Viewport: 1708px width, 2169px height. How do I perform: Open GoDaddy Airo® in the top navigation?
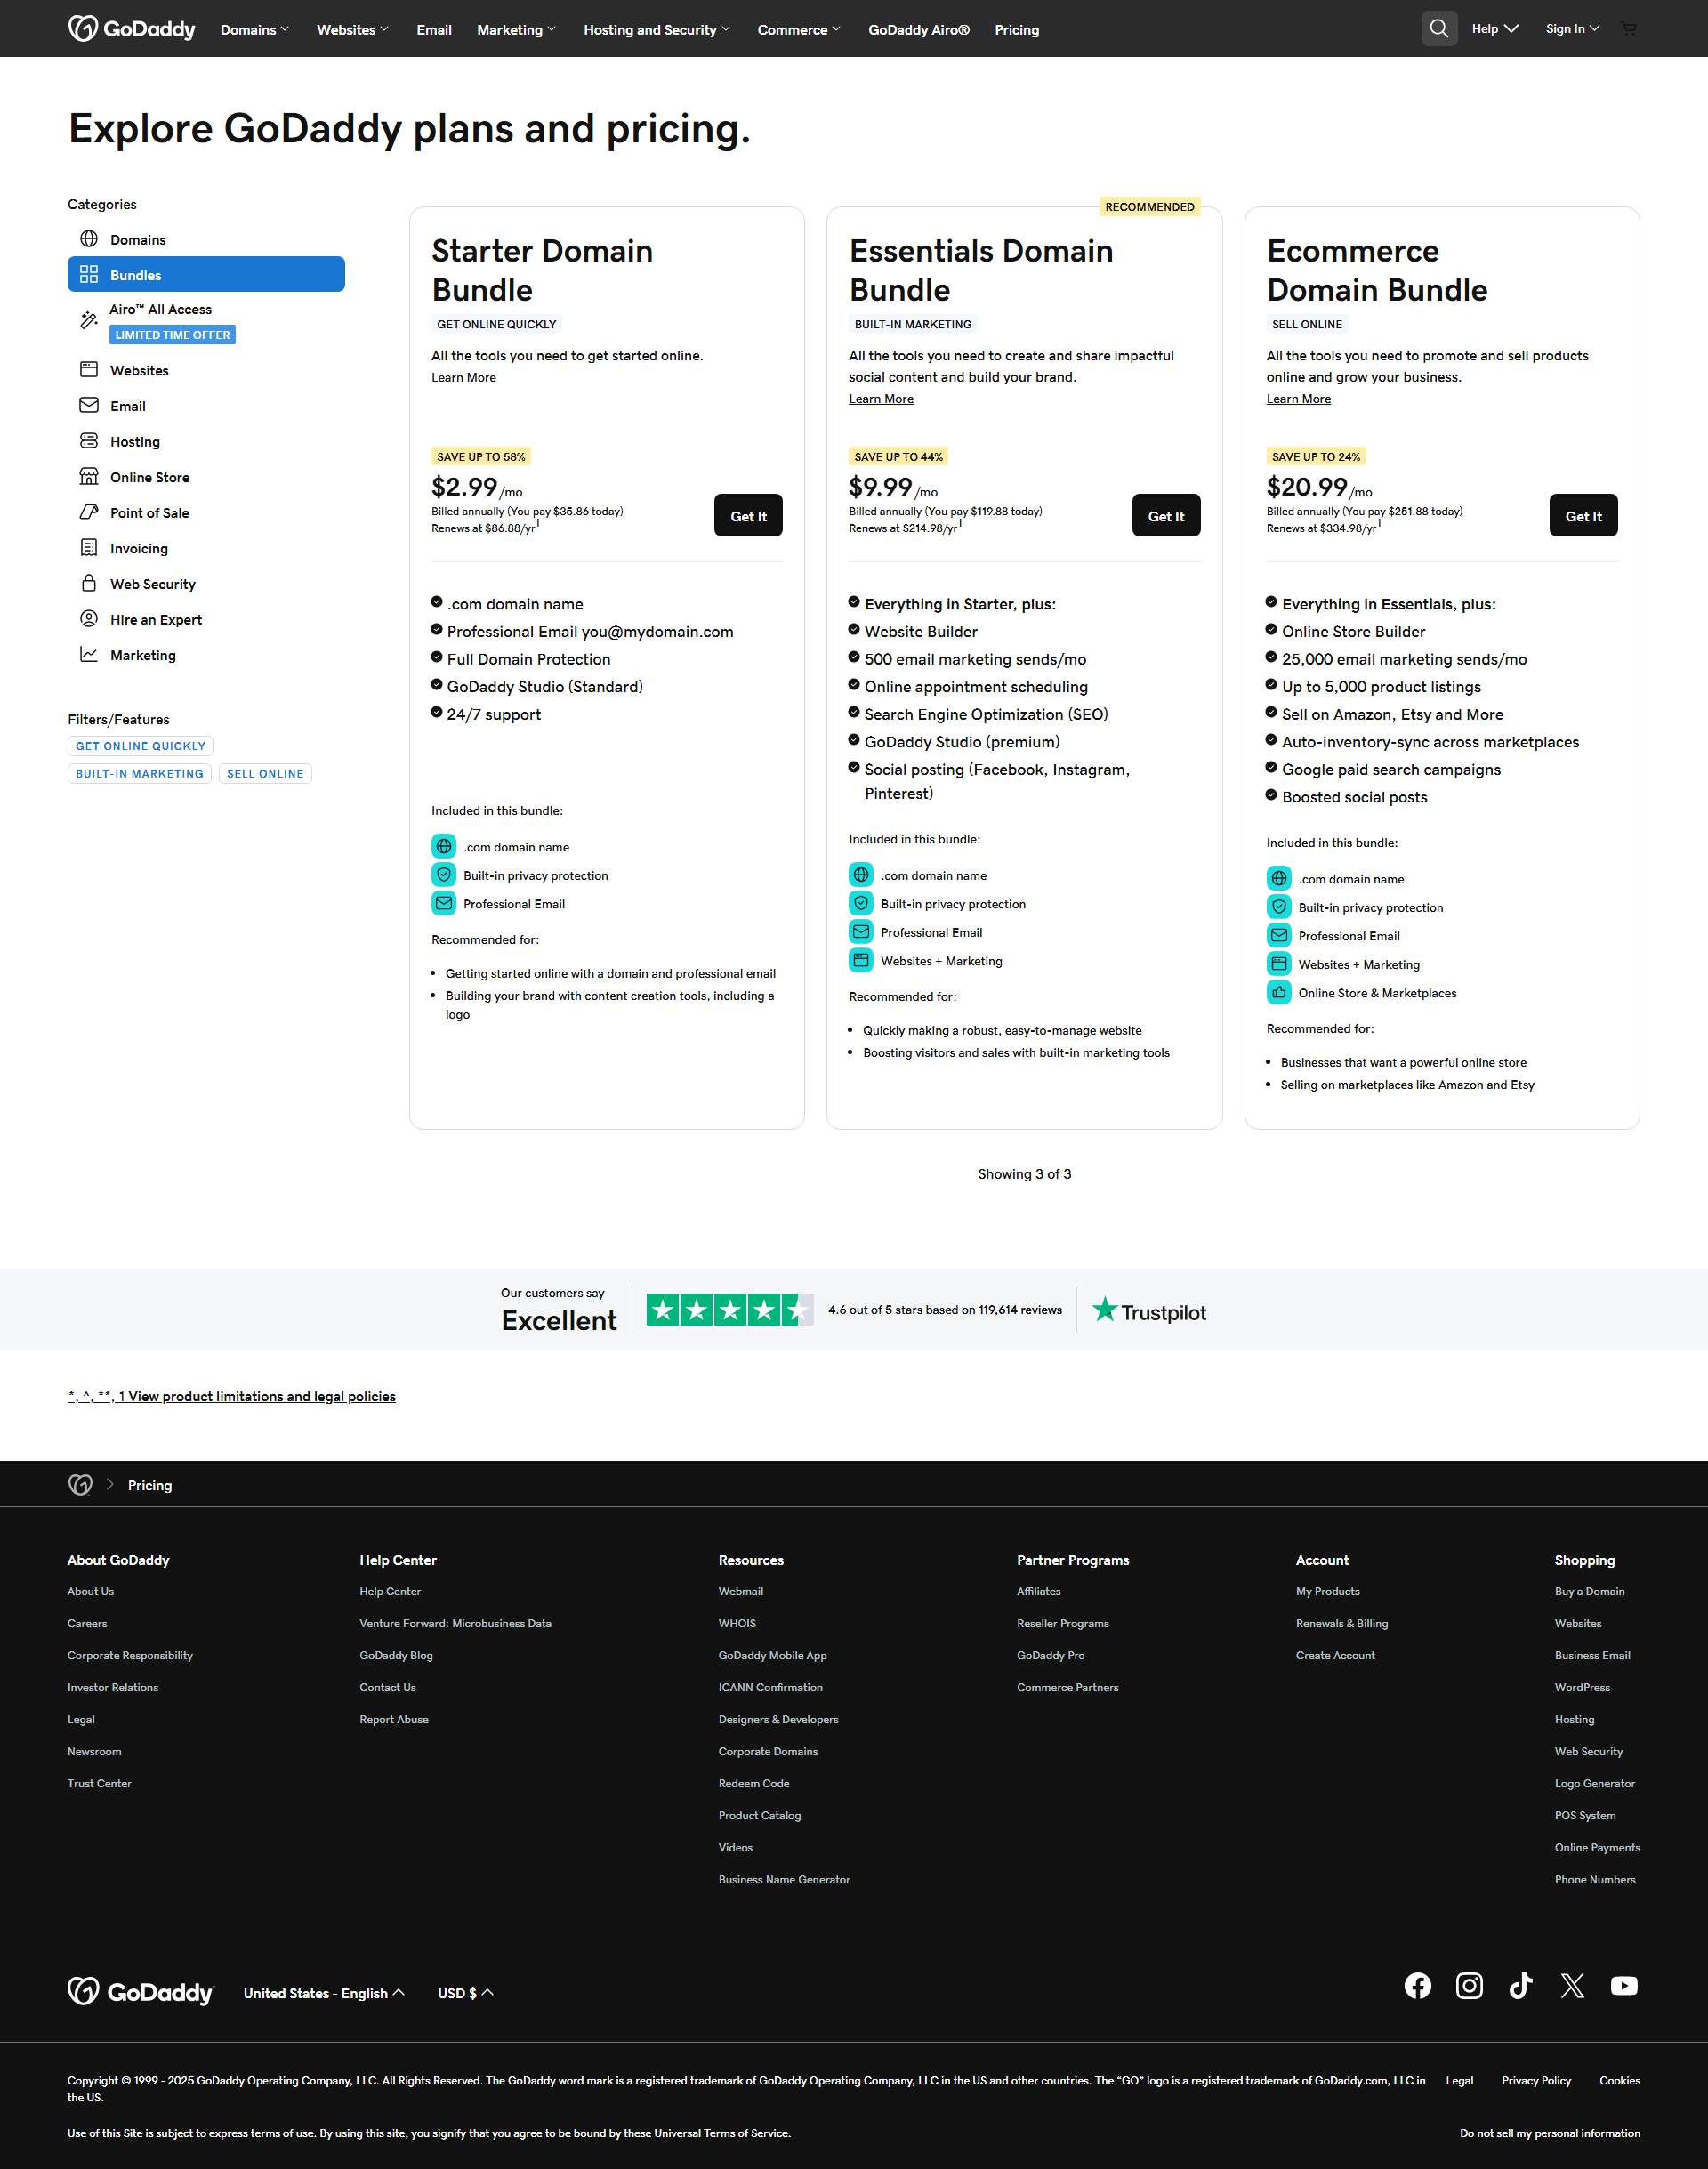pyautogui.click(x=919, y=30)
